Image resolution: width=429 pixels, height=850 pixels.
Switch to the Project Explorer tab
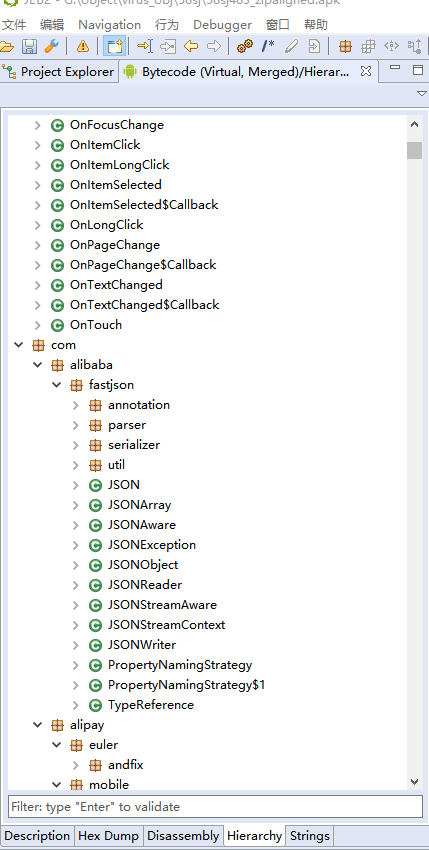coord(59,72)
